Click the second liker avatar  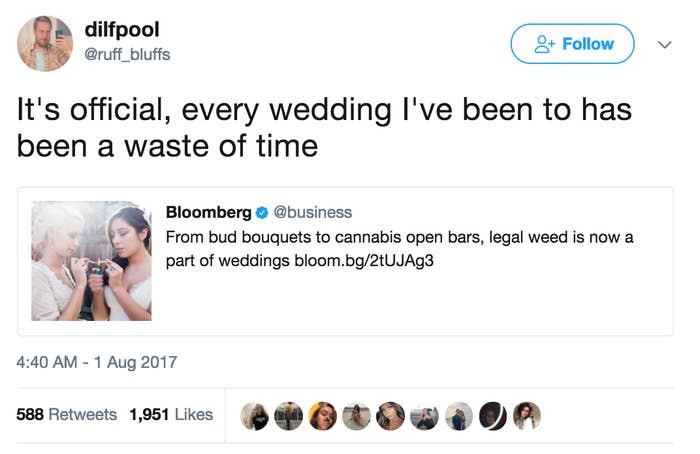[288, 416]
